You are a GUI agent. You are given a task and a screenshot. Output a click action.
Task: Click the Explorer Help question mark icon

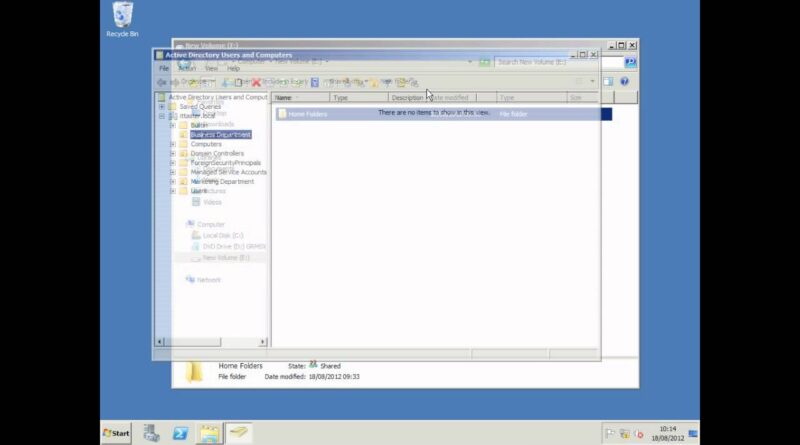[624, 82]
